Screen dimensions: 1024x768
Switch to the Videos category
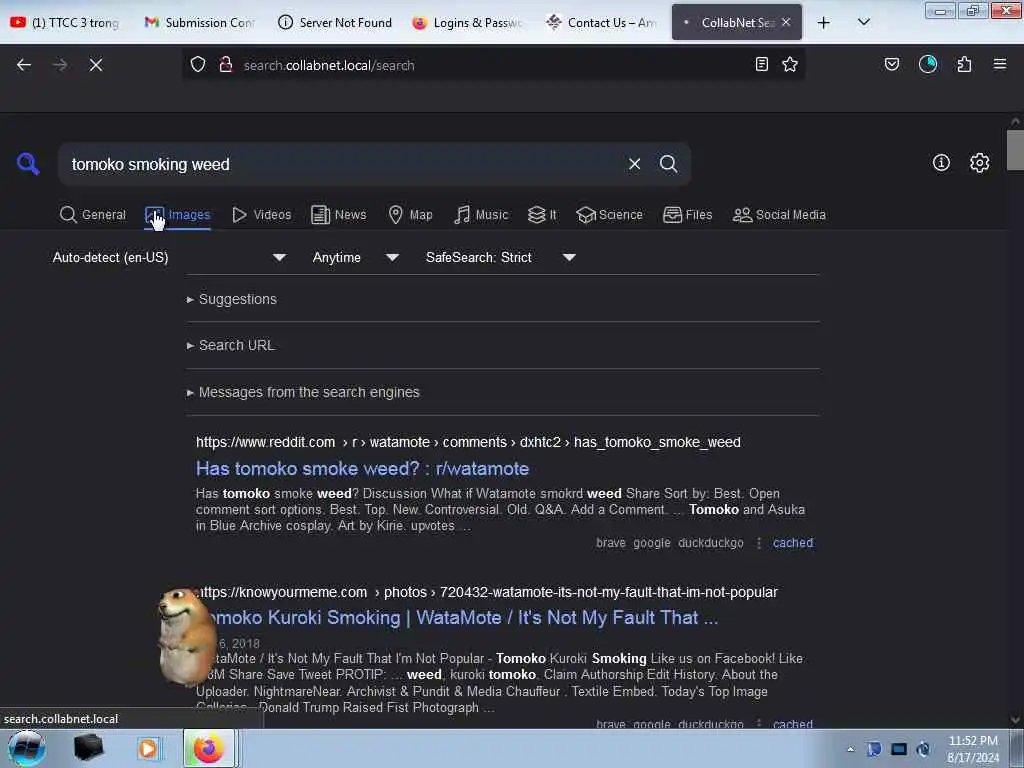click(x=262, y=215)
